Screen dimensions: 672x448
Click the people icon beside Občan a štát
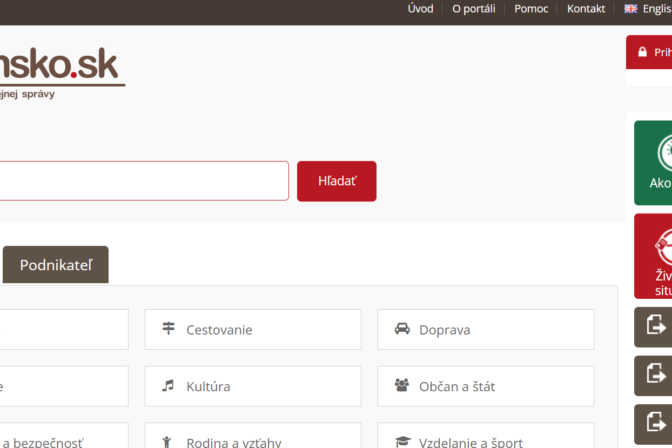(402, 386)
